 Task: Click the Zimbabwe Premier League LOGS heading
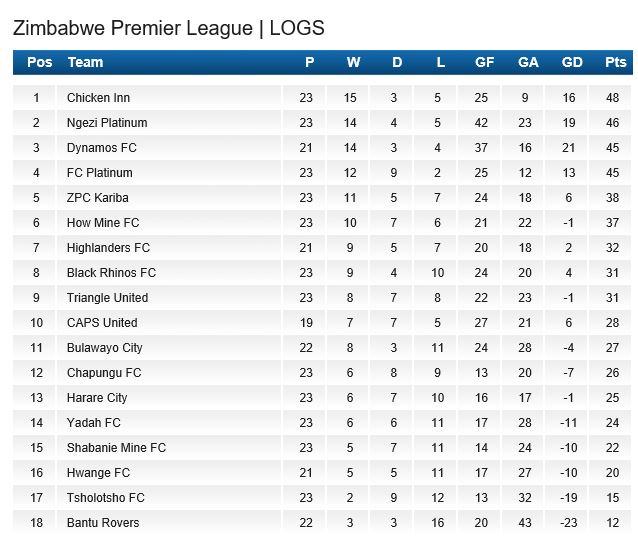click(168, 28)
